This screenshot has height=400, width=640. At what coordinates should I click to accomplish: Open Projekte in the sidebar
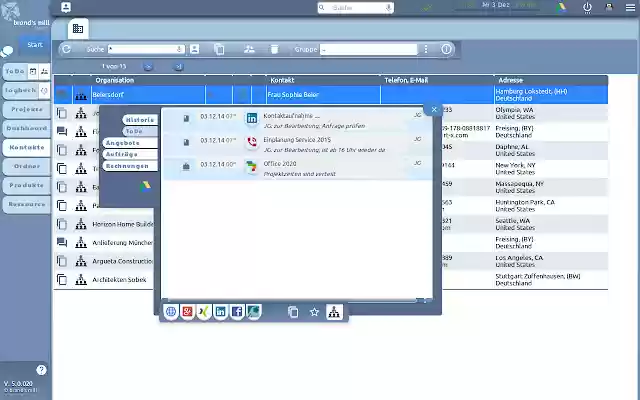27,109
